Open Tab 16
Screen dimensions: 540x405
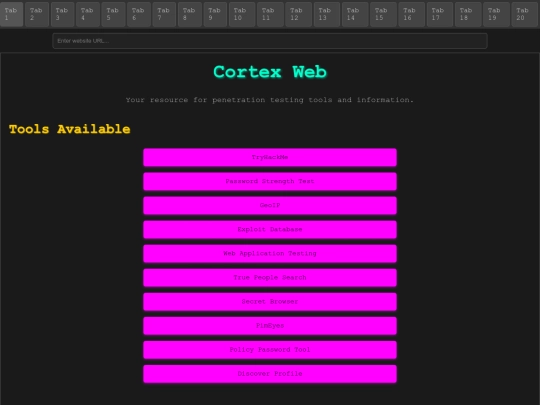coord(412,14)
